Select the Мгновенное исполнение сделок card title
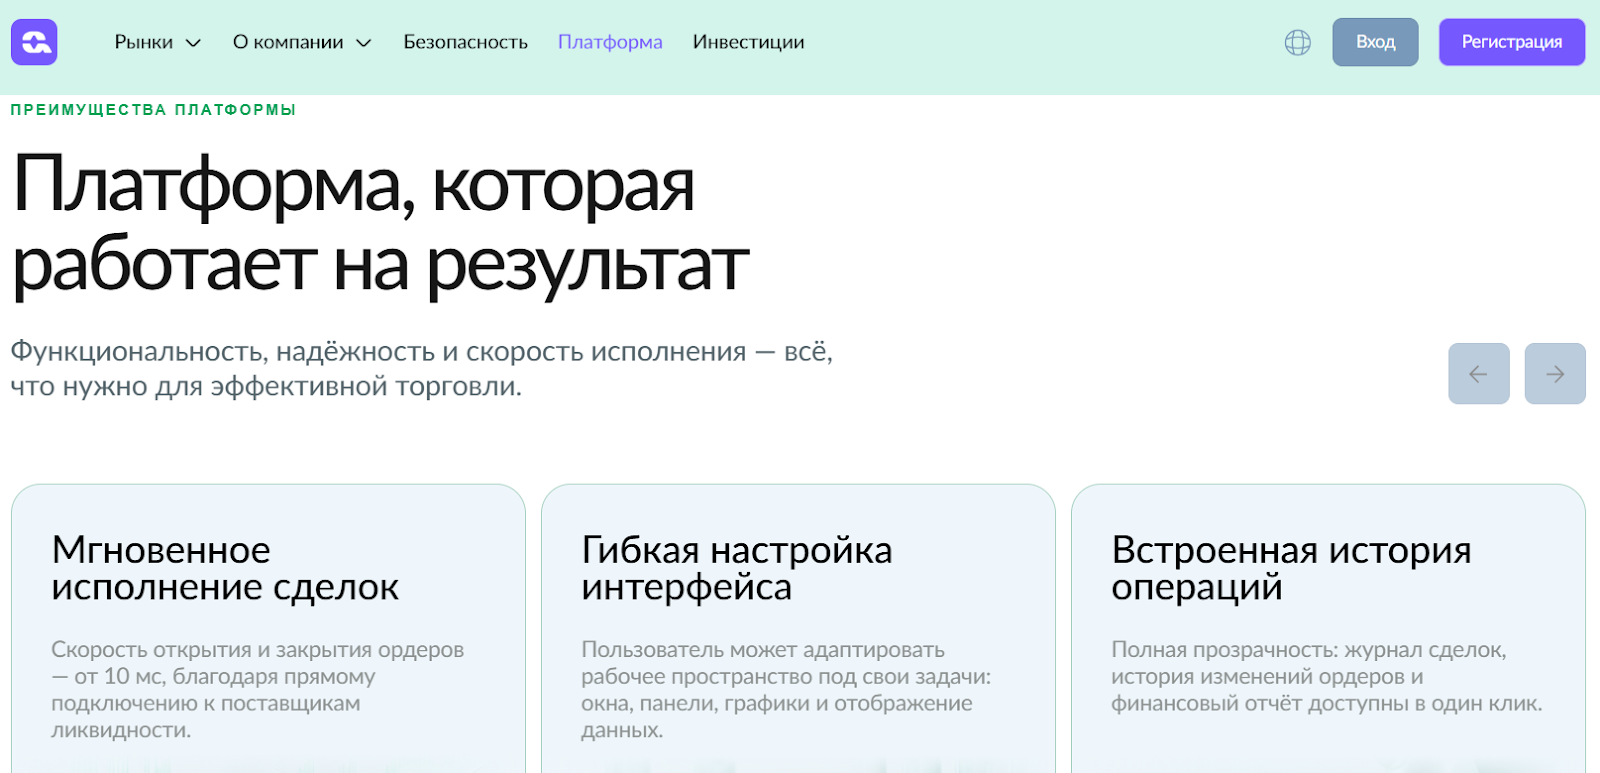The image size is (1600, 773). click(225, 568)
